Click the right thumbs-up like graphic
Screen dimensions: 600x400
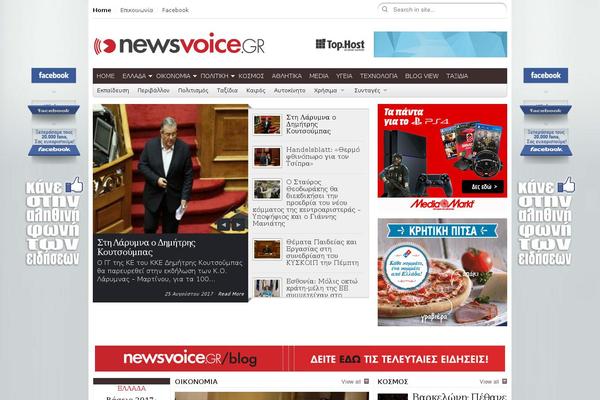[567, 185]
